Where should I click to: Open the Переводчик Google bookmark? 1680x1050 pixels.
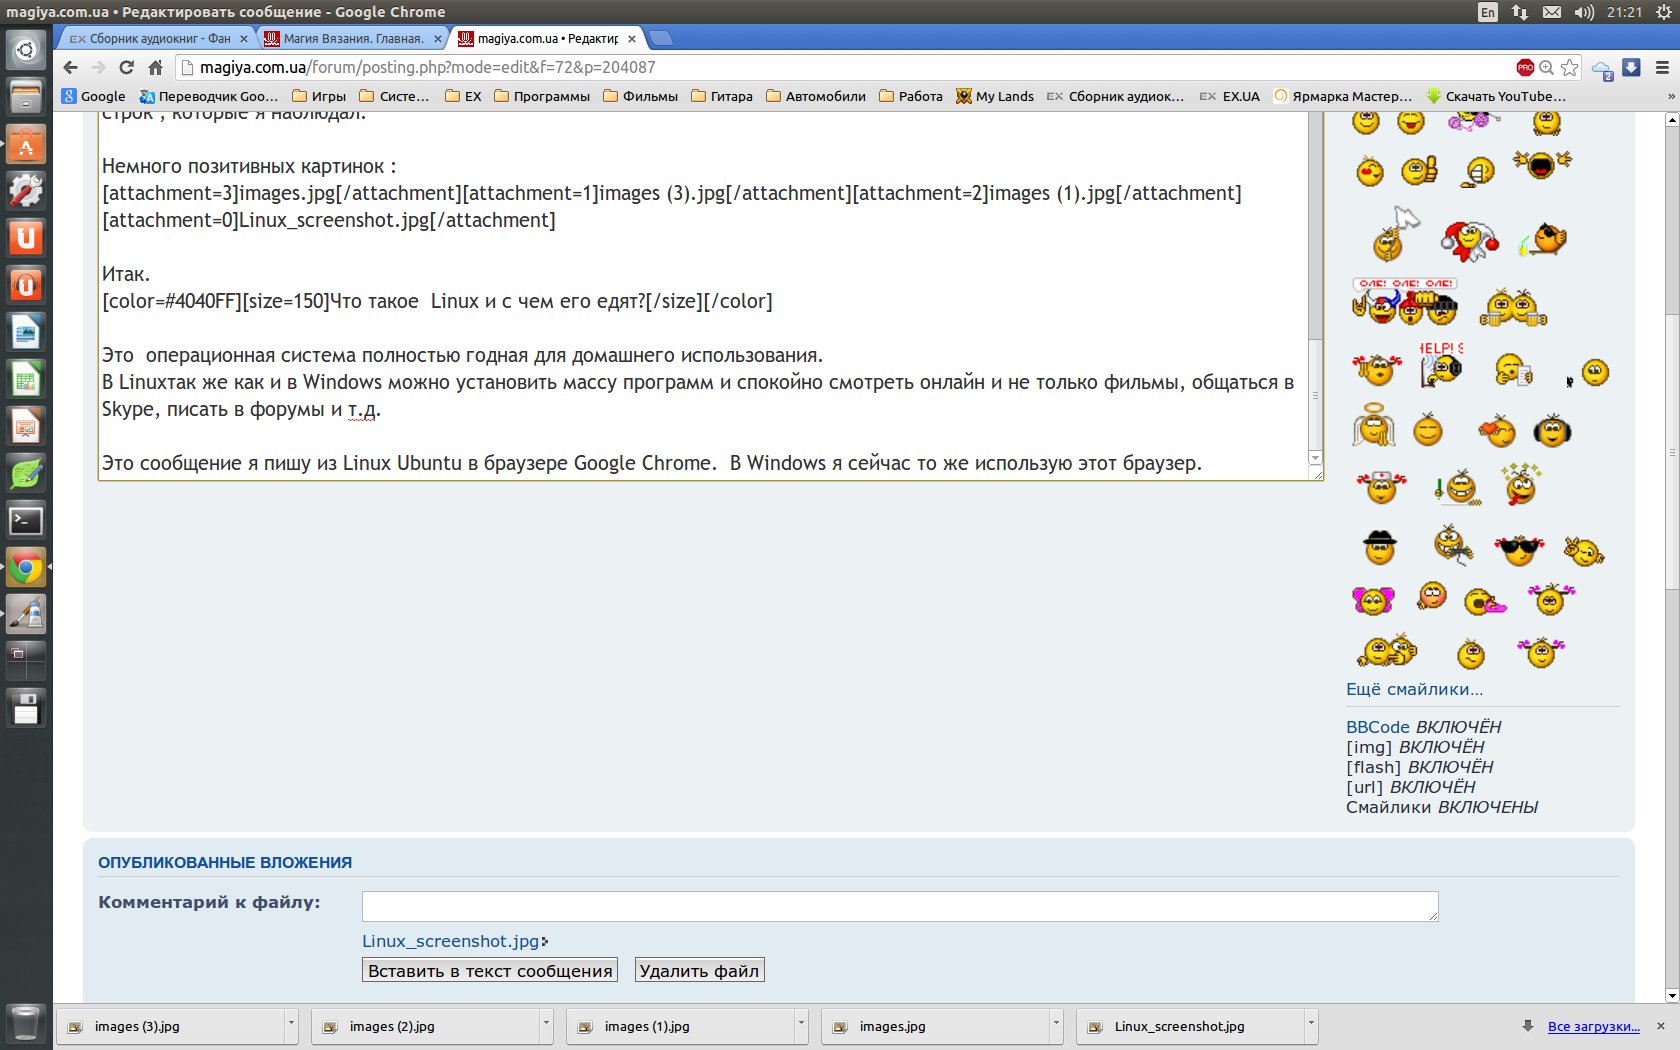pos(208,96)
